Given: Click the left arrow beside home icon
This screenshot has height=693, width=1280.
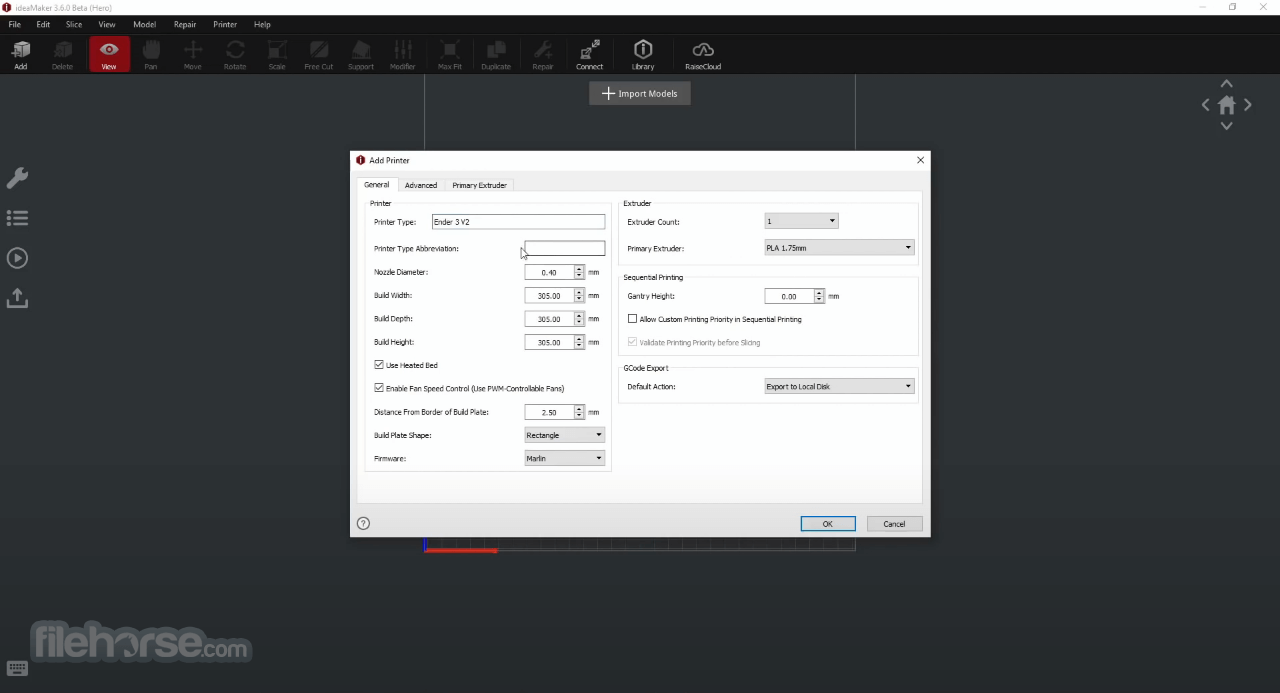Looking at the screenshot, I should click(1206, 105).
